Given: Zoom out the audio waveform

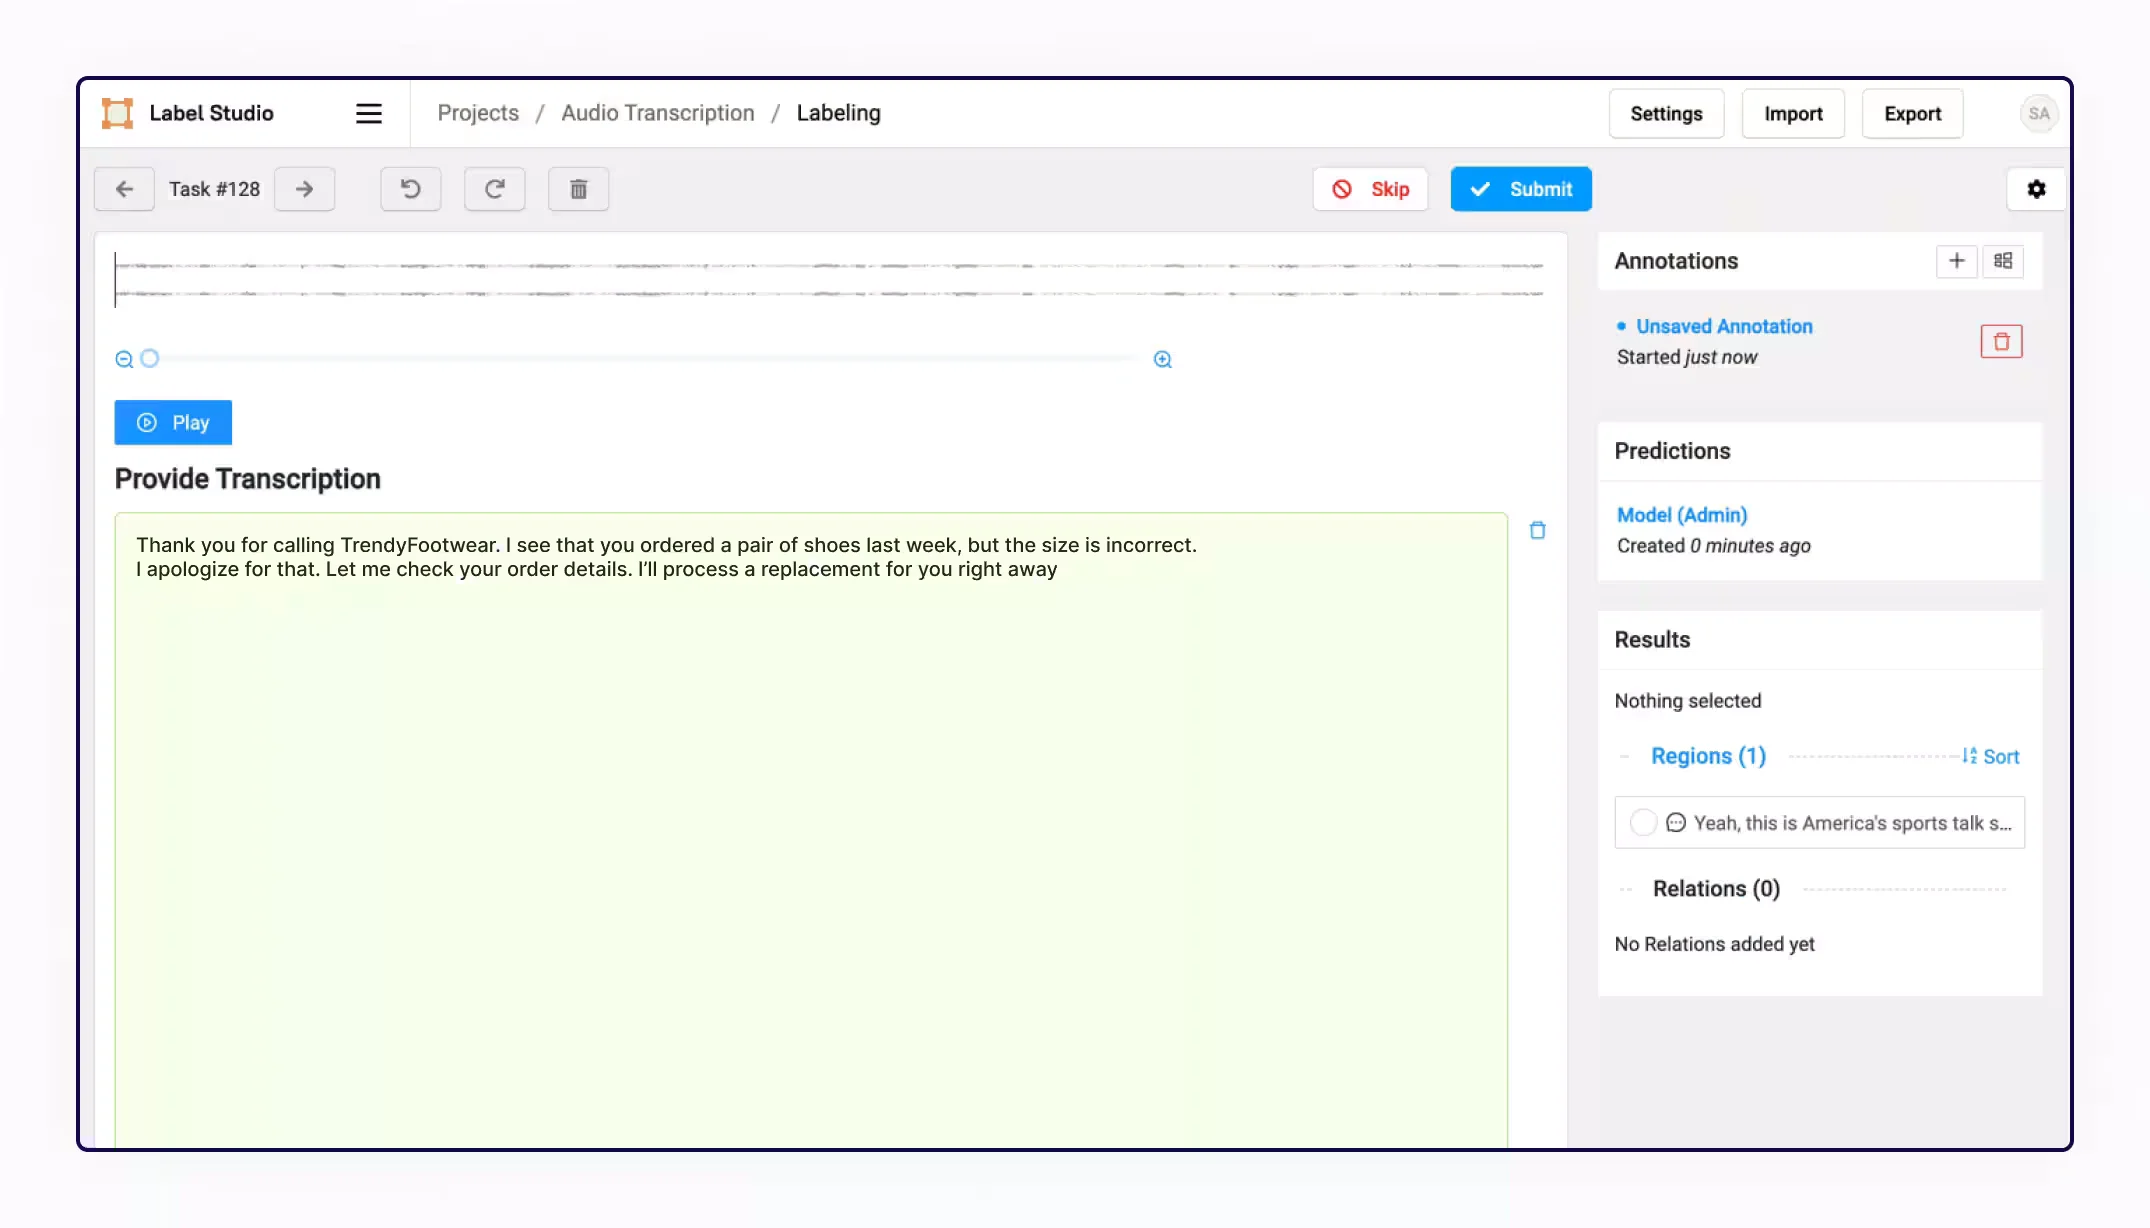Looking at the screenshot, I should point(124,359).
